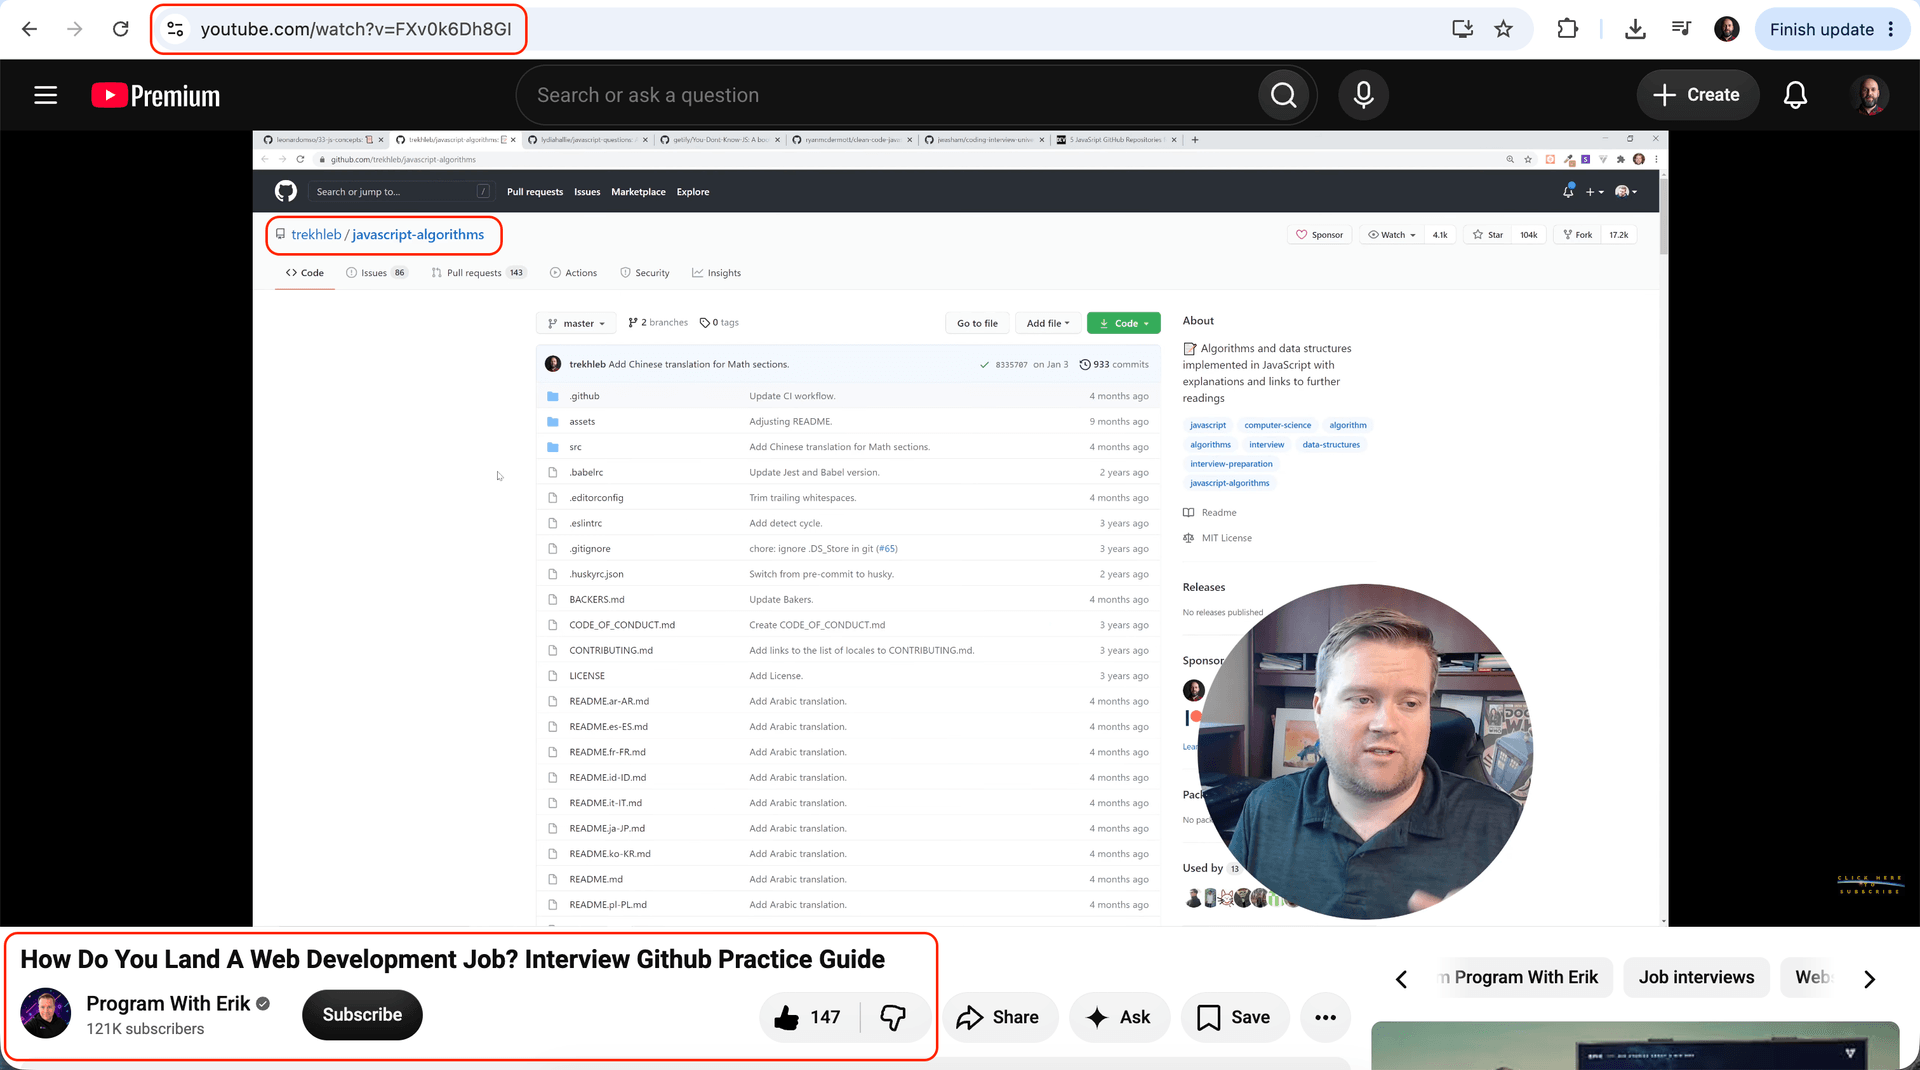Bookmark this page with the star icon
The image size is (1920, 1070).
[x=1504, y=29]
